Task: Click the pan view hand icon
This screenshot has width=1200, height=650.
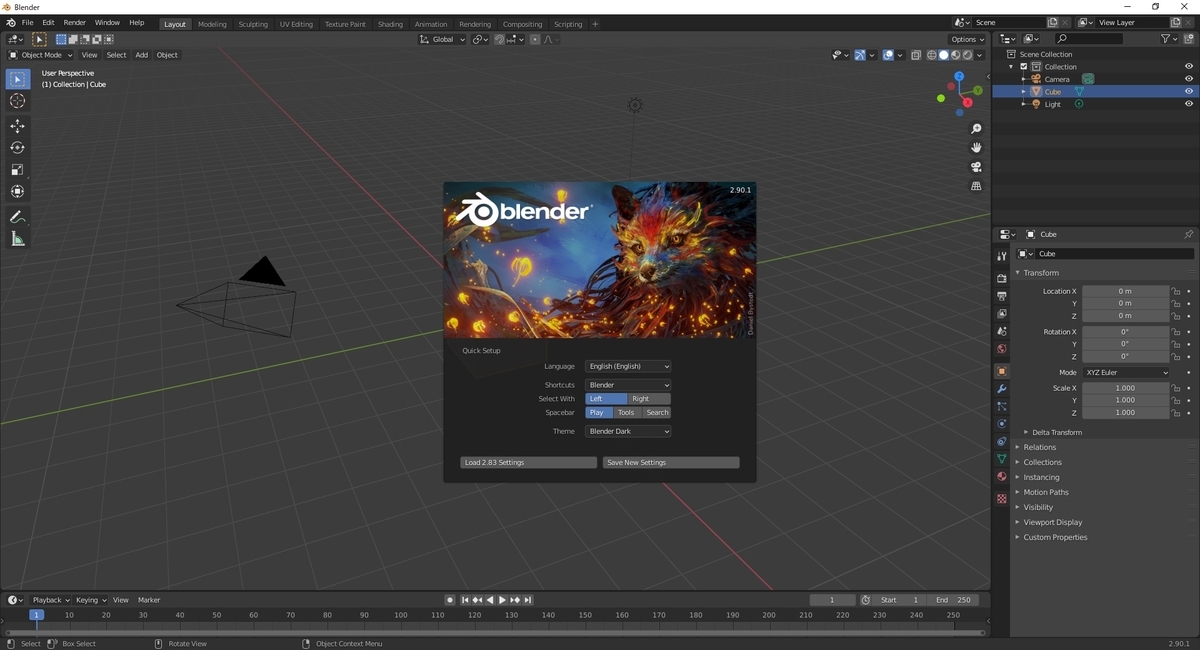Action: coord(977,148)
